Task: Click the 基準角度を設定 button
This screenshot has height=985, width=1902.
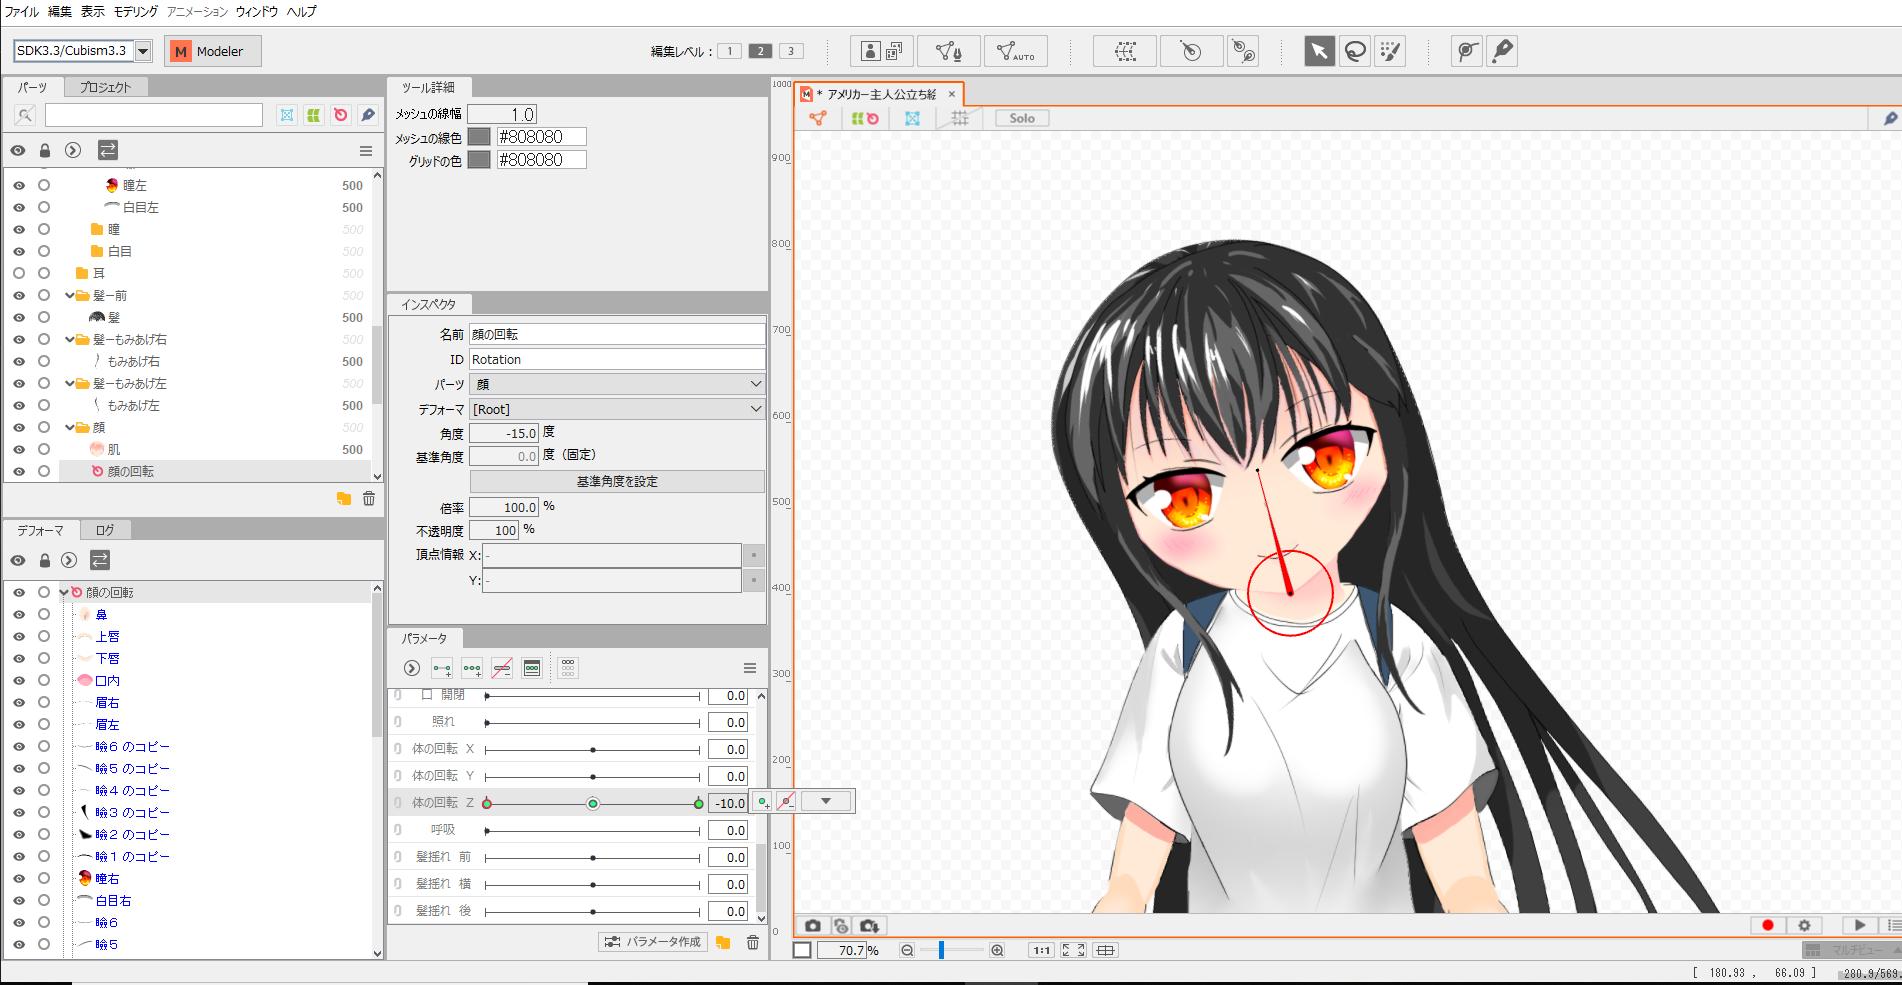Action: click(617, 481)
